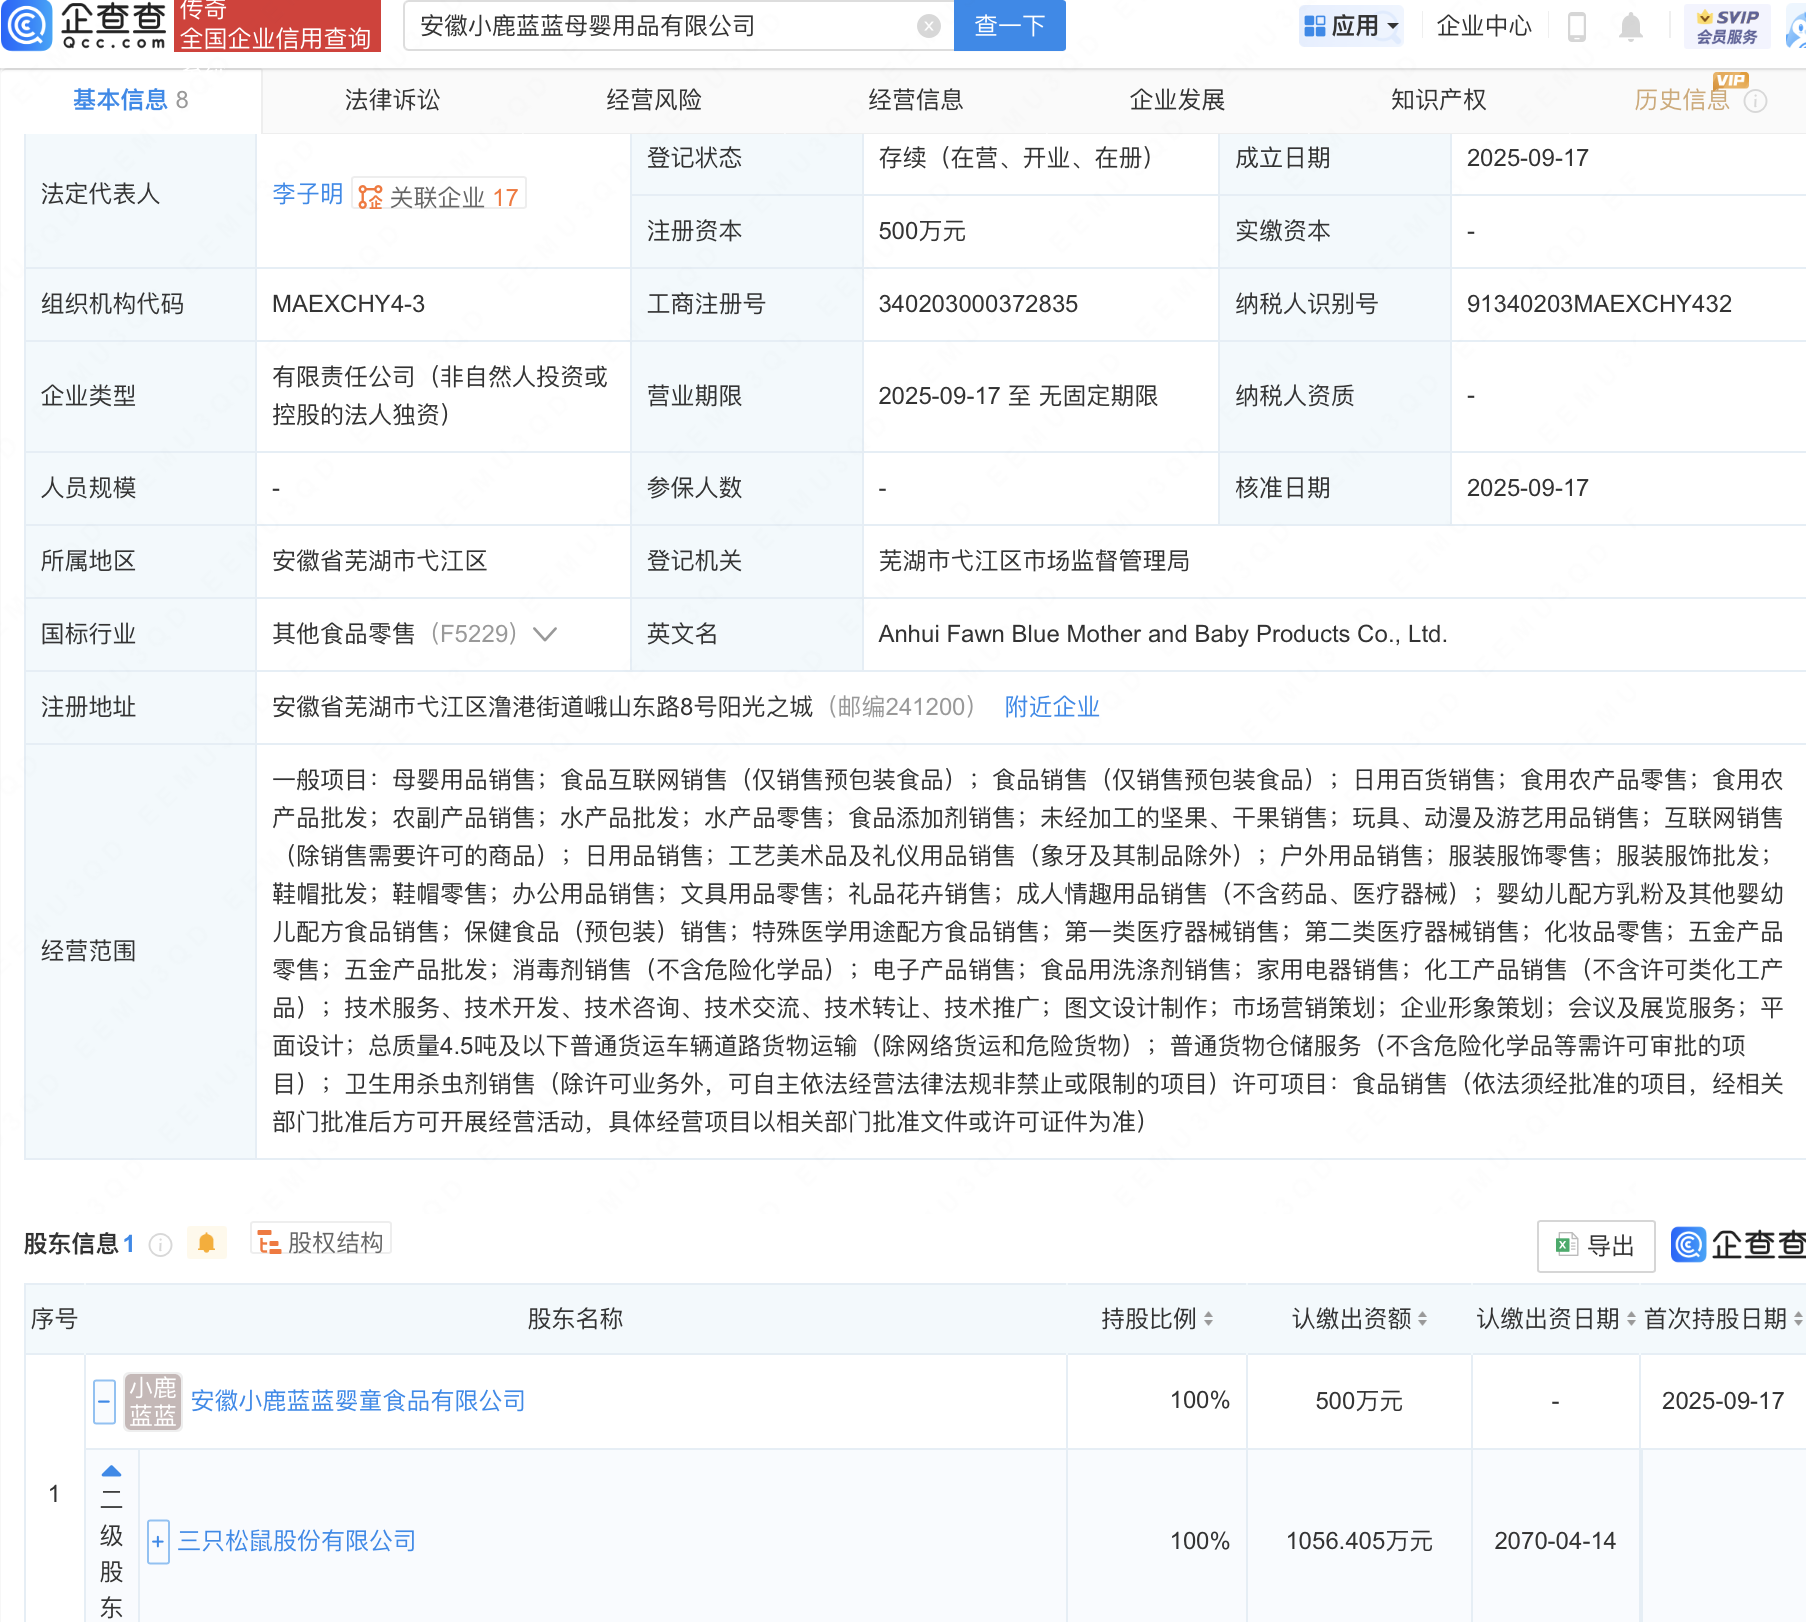This screenshot has width=1806, height=1622.
Task: Click the customer service avatar icon
Action: pos(1797,28)
